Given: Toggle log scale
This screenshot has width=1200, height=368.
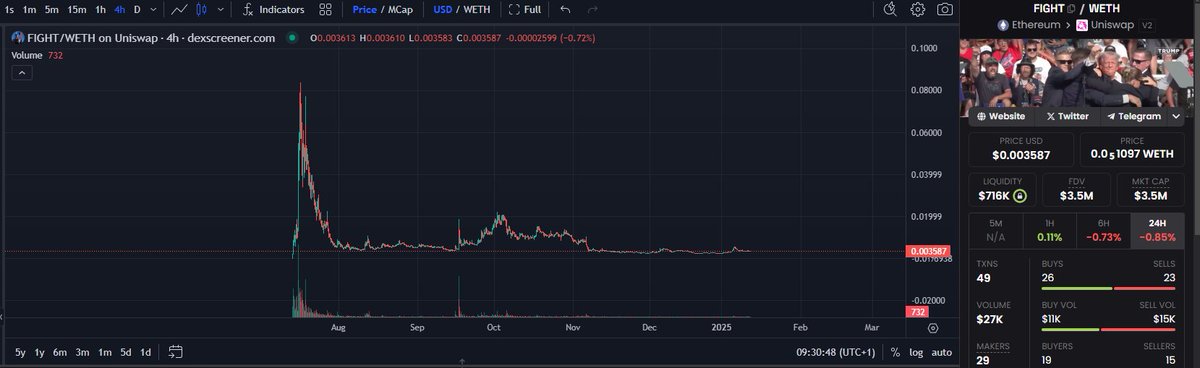Looking at the screenshot, I should 915,352.
